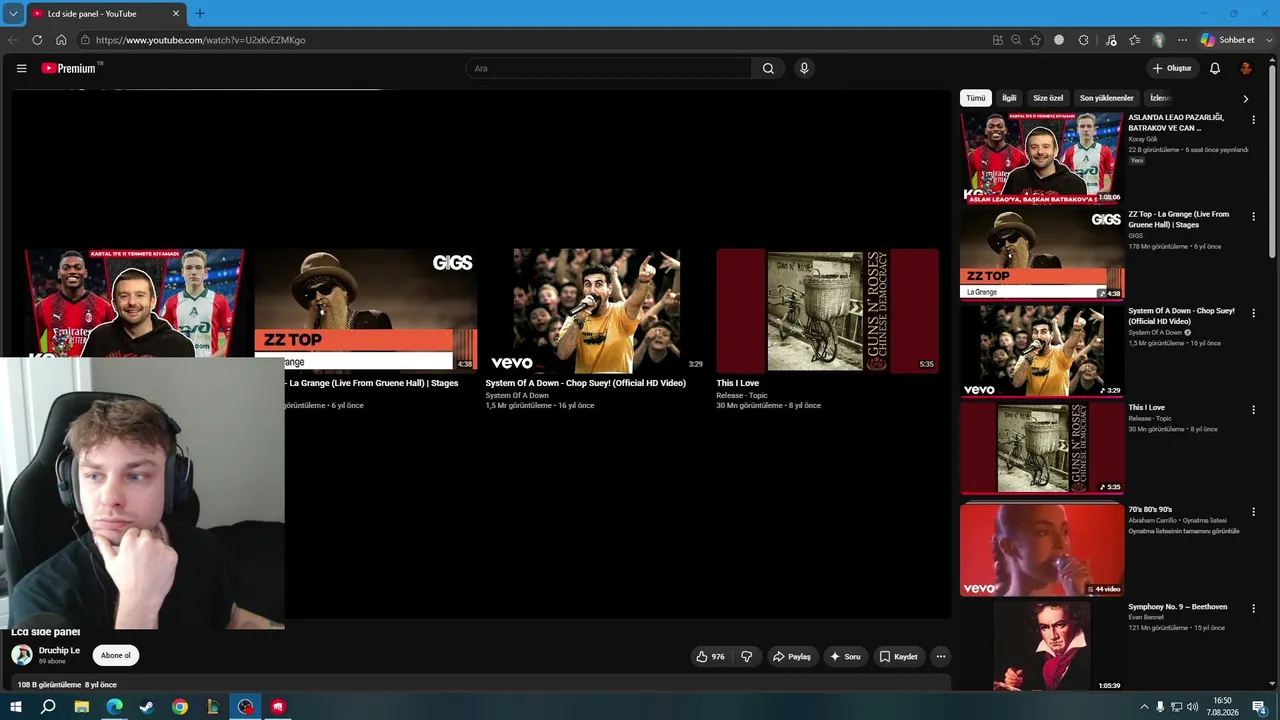Select the Son yüklenenler filter chip

[1106, 98]
